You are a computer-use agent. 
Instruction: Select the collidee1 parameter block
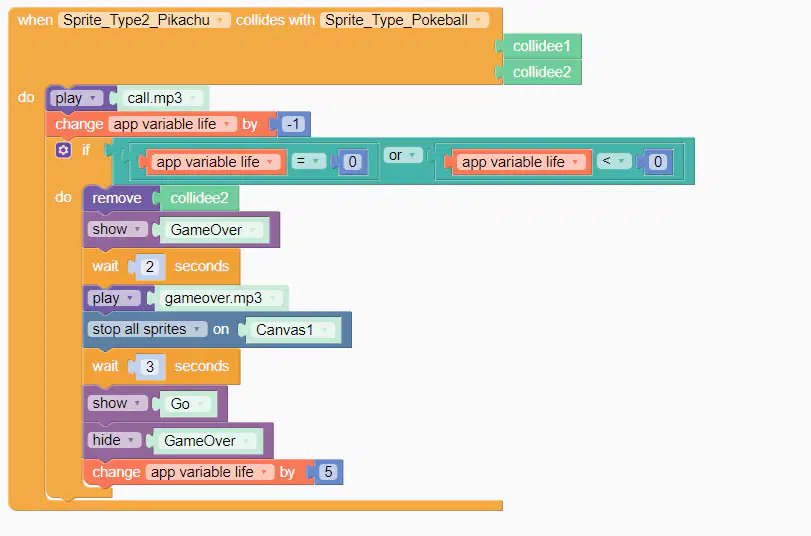pos(542,46)
